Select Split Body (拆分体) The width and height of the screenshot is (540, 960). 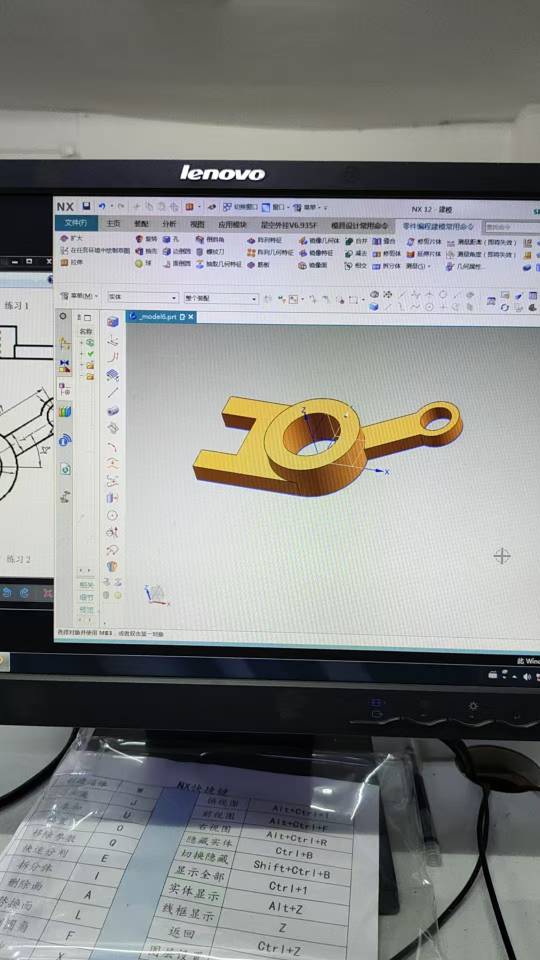387,266
